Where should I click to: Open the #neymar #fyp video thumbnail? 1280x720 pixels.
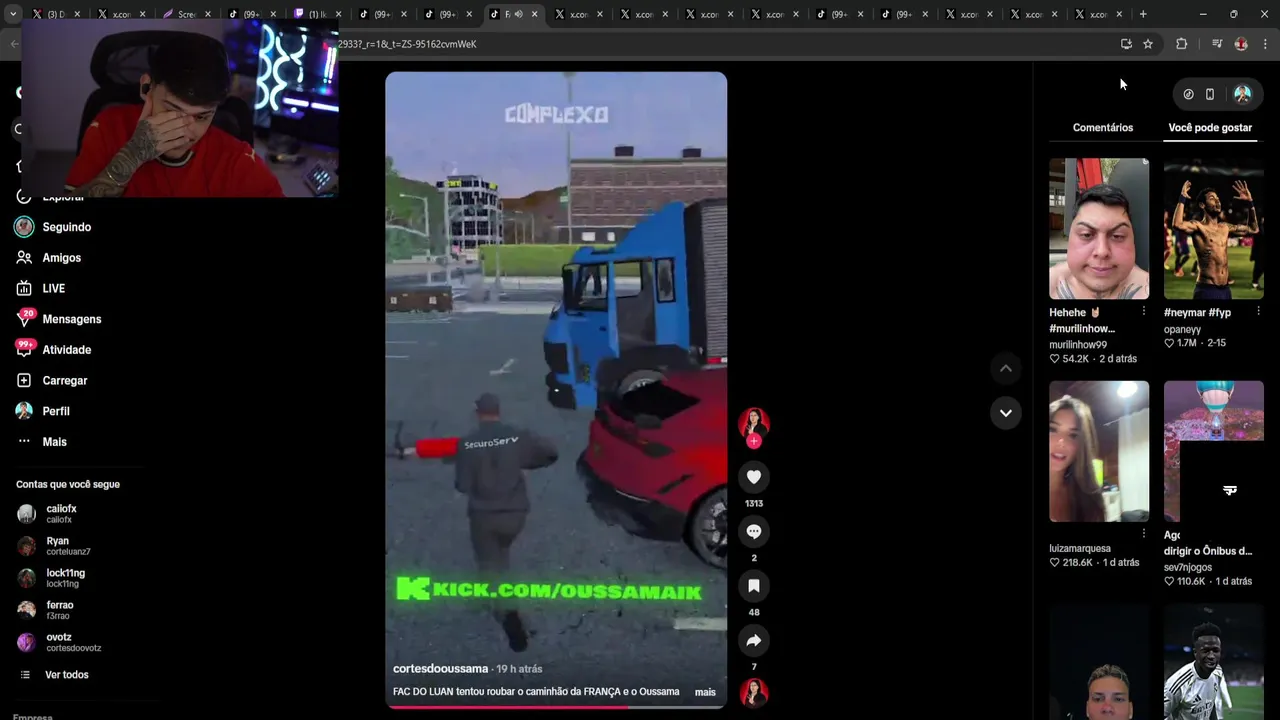coord(1214,228)
